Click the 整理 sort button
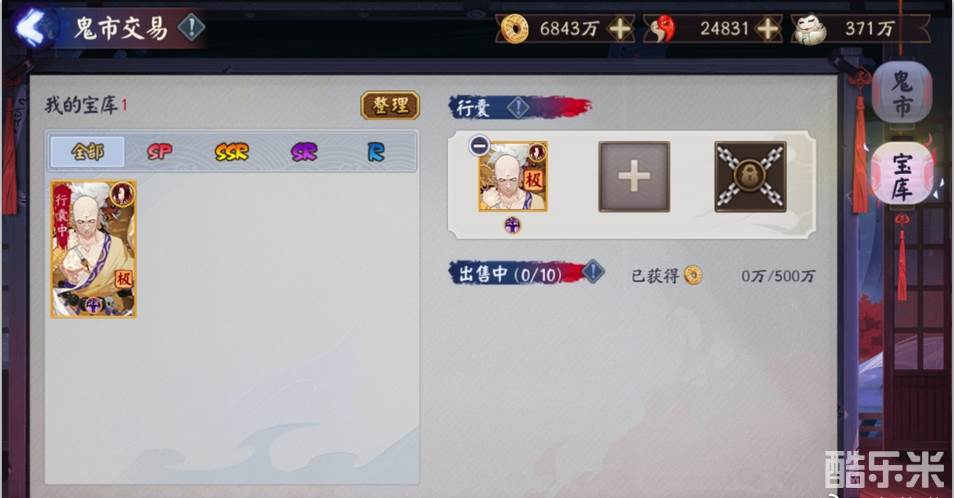This screenshot has height=498, width=954. tap(390, 105)
